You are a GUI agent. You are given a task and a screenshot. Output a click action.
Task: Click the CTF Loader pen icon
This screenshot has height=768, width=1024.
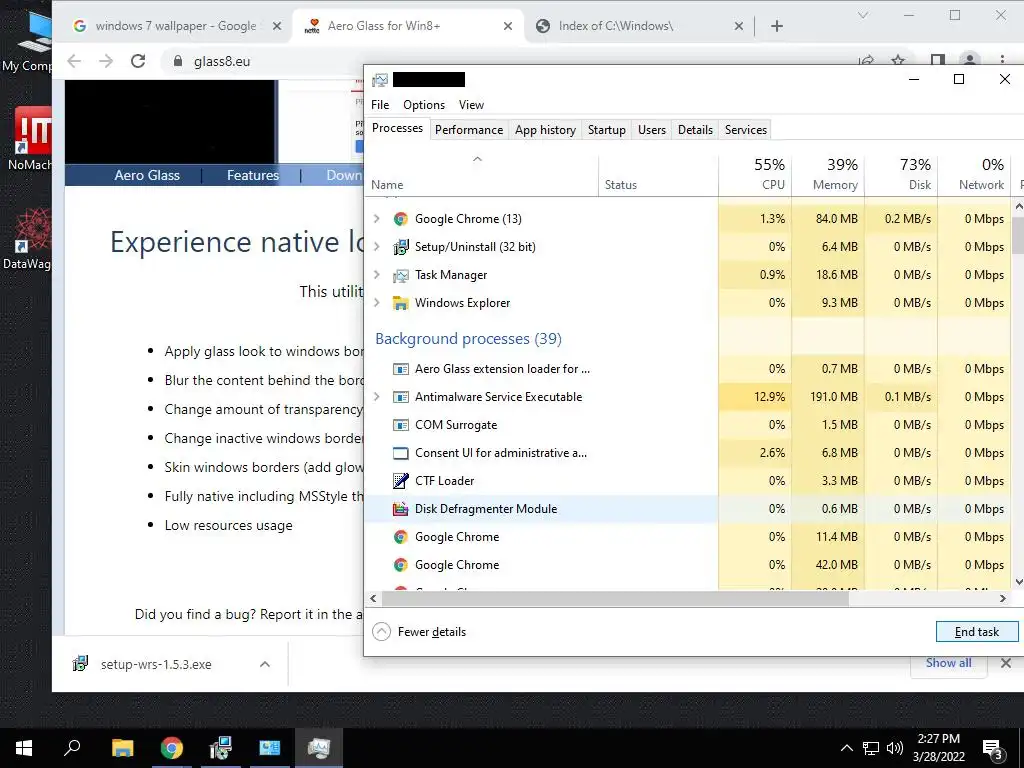[x=400, y=481]
